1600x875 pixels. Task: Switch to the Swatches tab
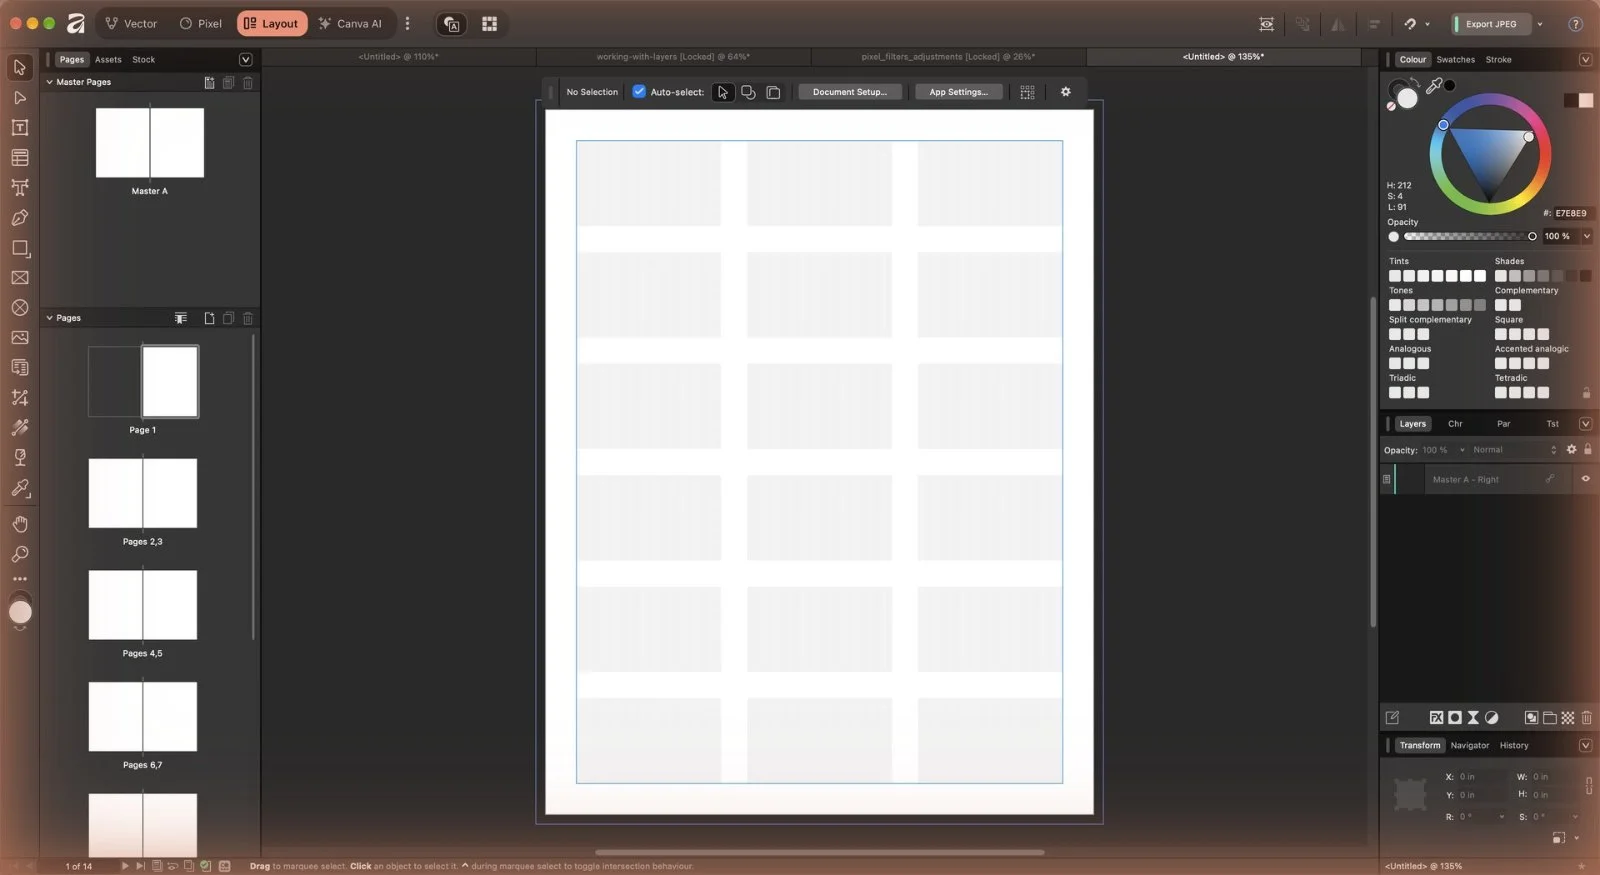(1455, 60)
